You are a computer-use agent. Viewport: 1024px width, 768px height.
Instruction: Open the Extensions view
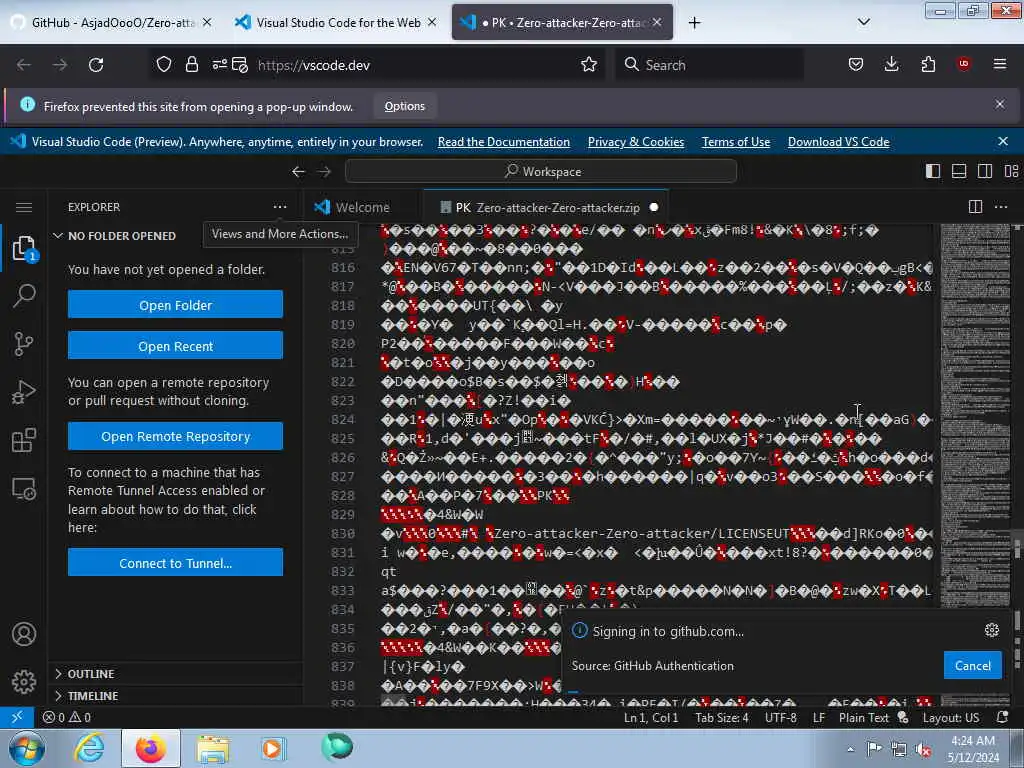pos(24,440)
